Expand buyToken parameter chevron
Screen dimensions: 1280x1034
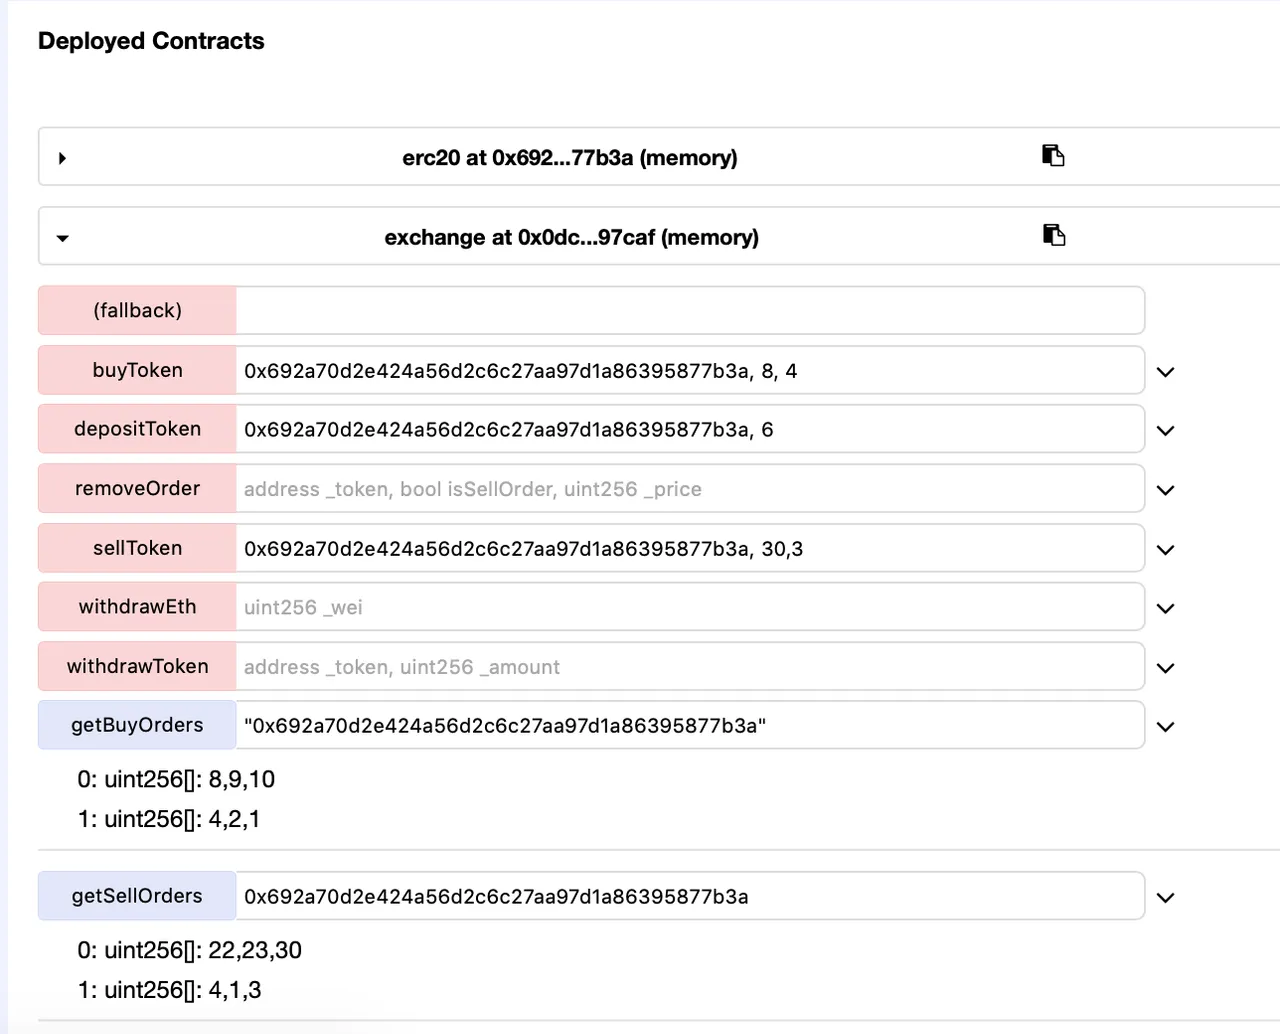click(x=1165, y=372)
